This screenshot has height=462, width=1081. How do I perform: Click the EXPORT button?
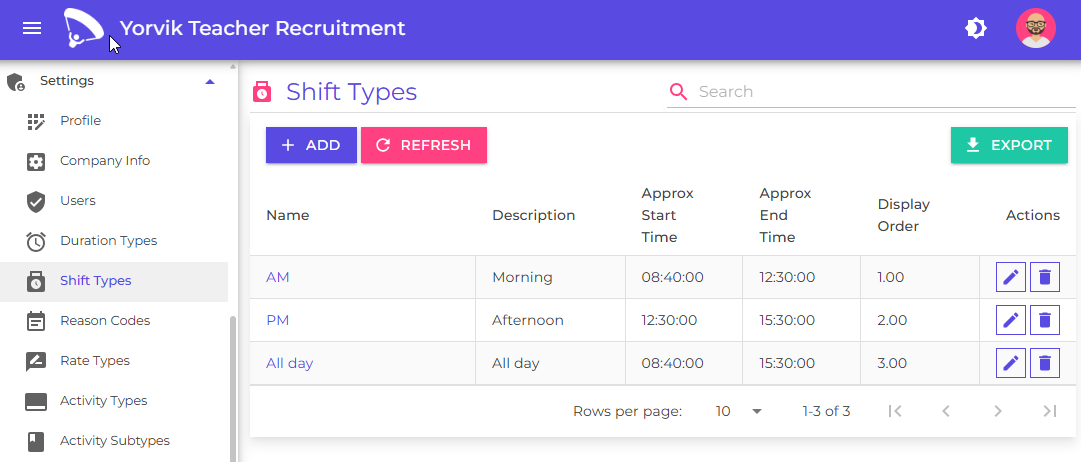pos(1009,145)
